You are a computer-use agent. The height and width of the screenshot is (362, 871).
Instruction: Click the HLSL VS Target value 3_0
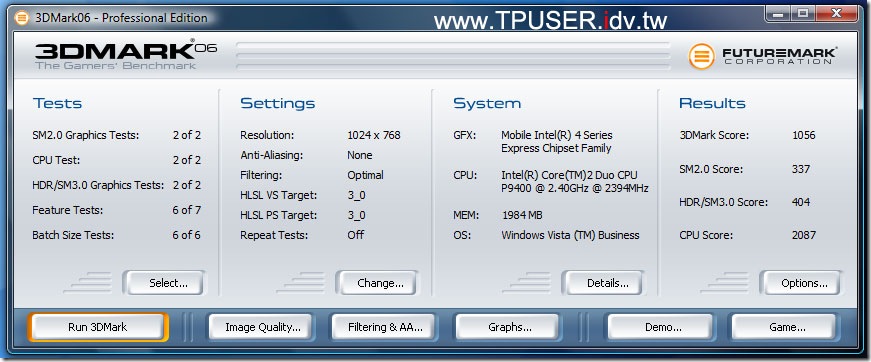[x=356, y=195]
